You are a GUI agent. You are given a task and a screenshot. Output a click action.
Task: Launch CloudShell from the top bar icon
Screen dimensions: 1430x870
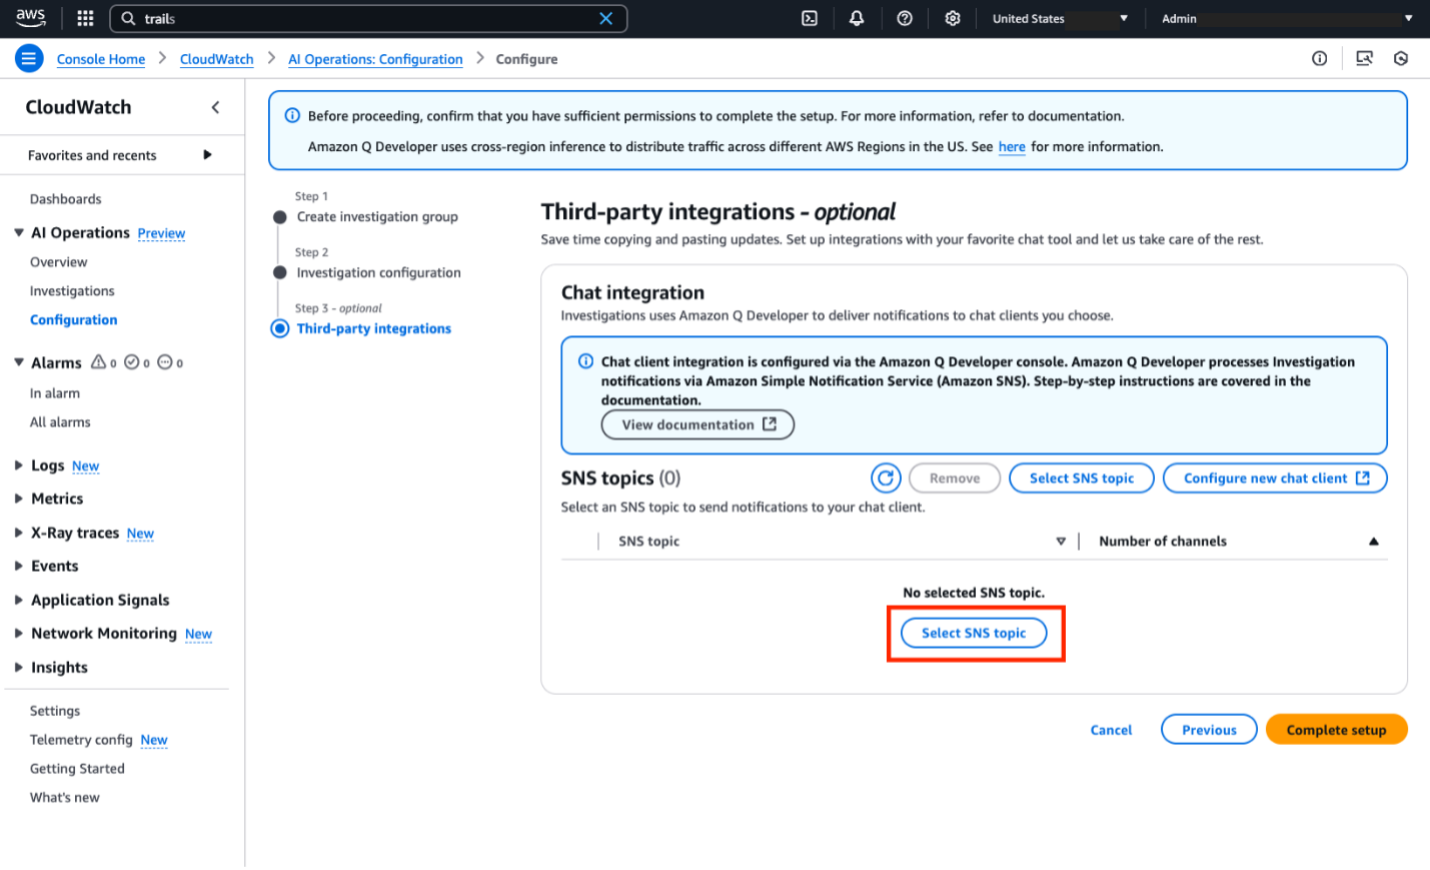[810, 18]
